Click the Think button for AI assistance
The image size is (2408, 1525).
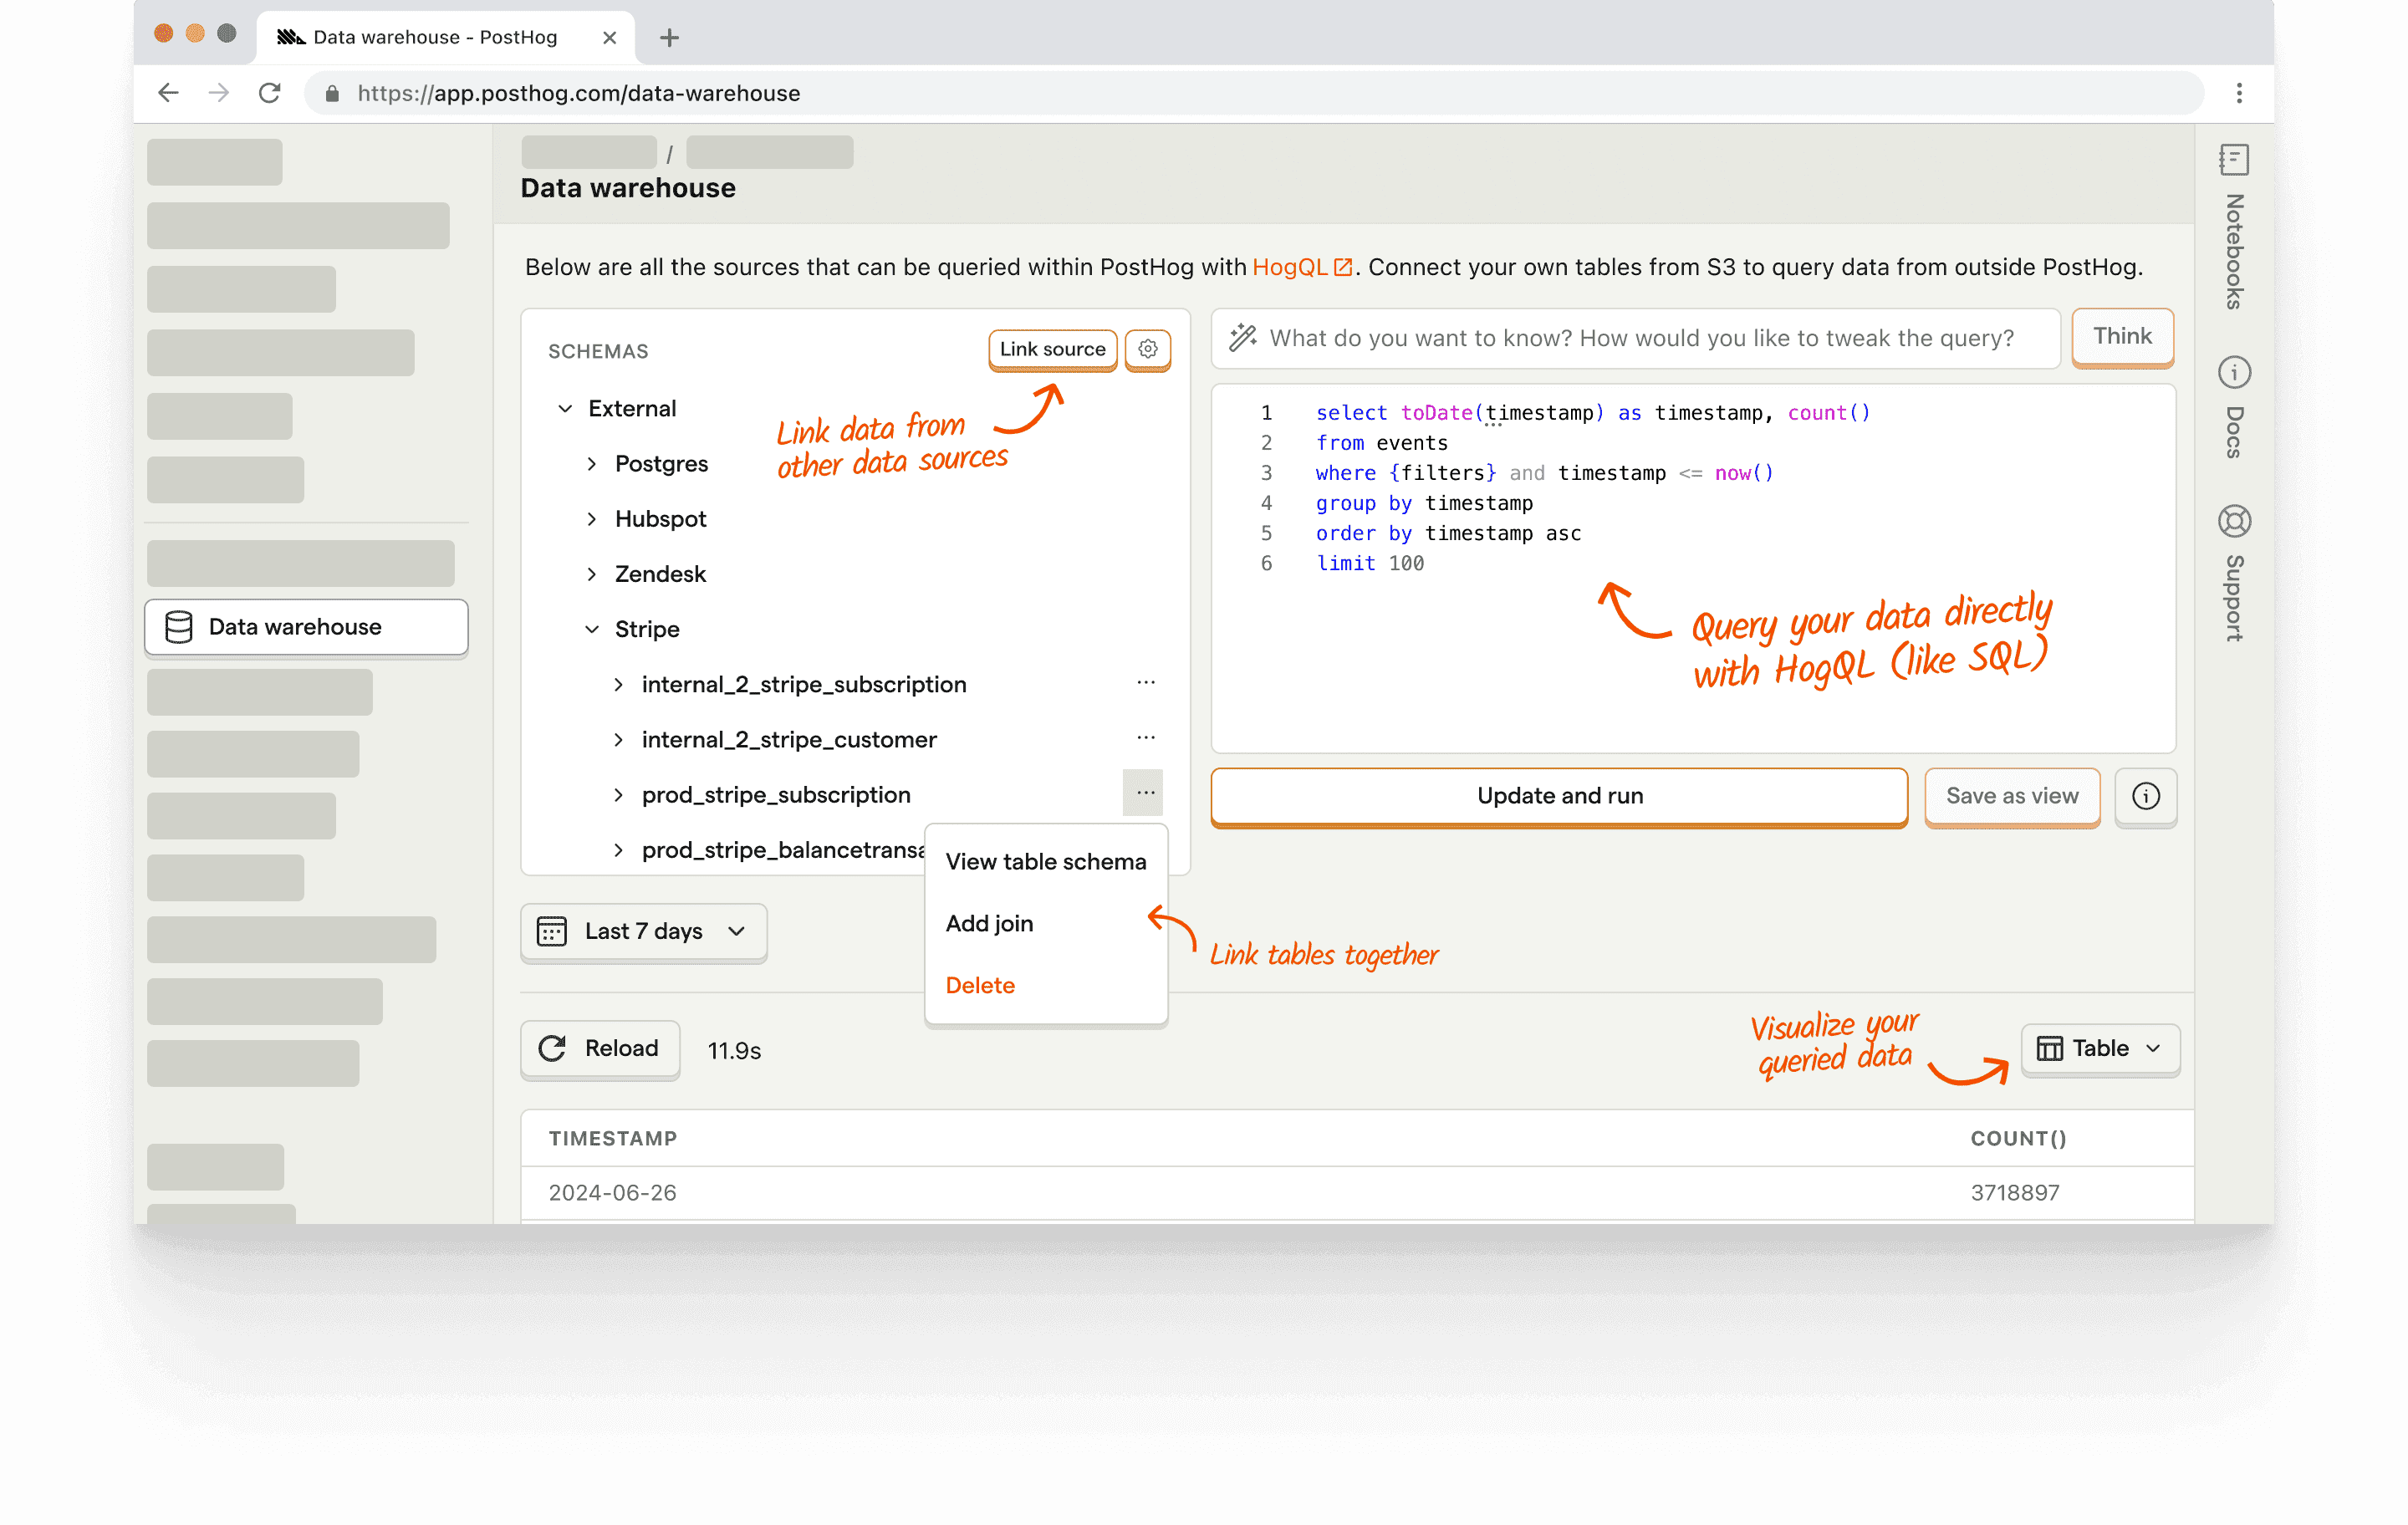tap(2122, 337)
